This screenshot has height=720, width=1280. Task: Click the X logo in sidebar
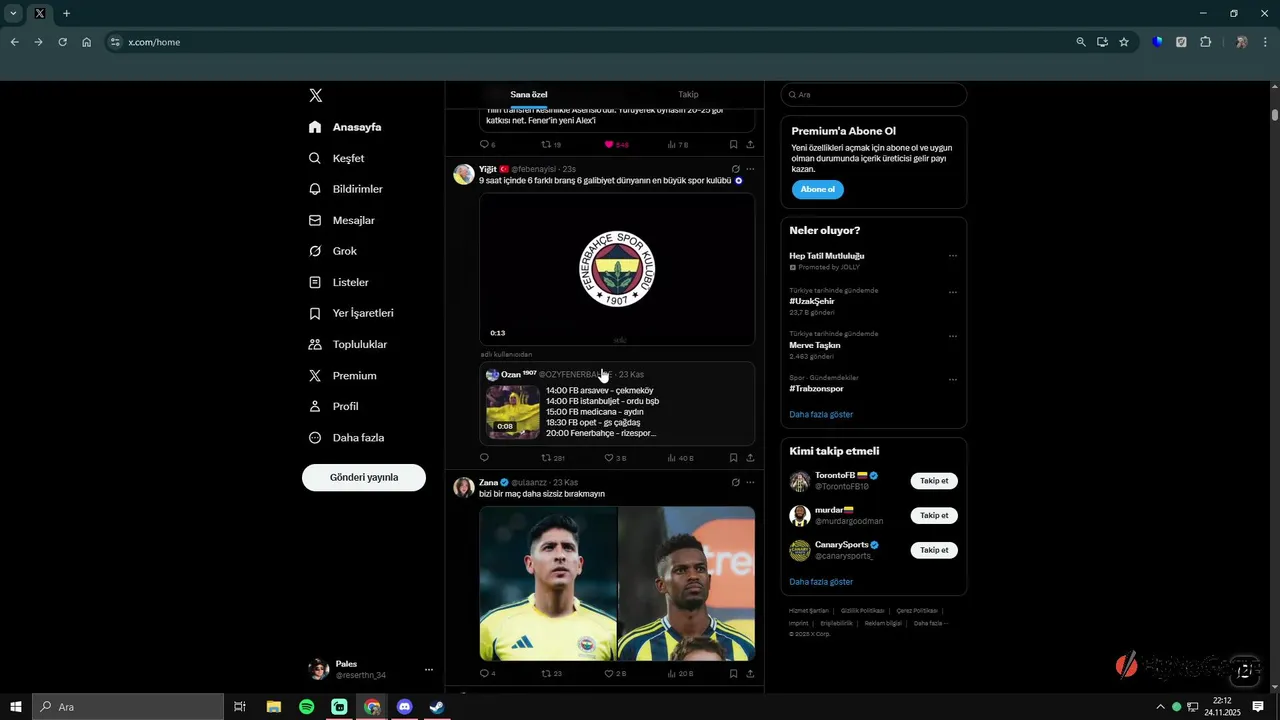(x=315, y=95)
